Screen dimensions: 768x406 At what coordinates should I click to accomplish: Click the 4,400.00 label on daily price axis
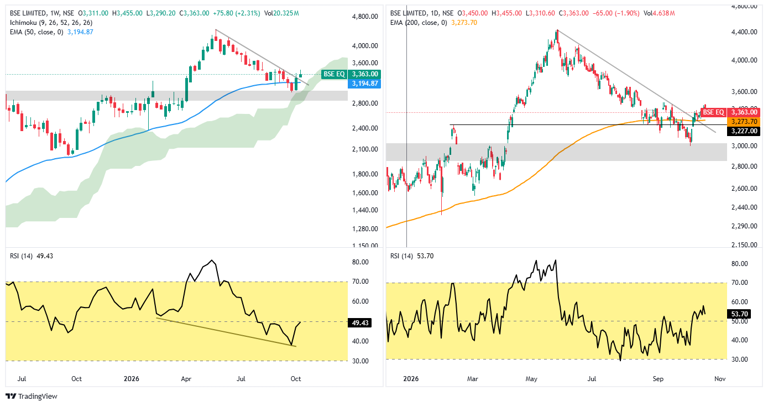(x=745, y=32)
